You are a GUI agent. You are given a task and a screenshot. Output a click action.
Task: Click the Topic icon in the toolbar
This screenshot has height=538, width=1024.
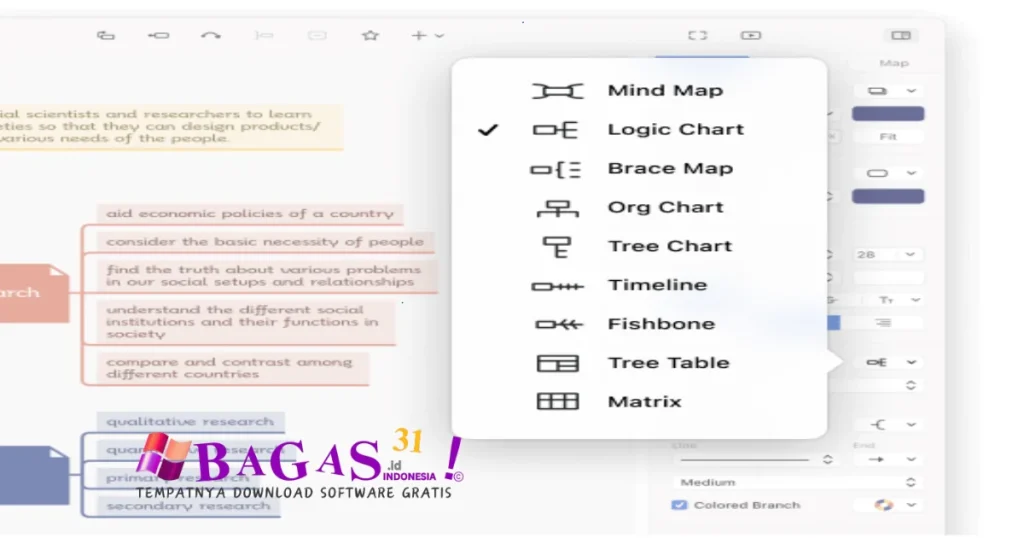[x=106, y=35]
